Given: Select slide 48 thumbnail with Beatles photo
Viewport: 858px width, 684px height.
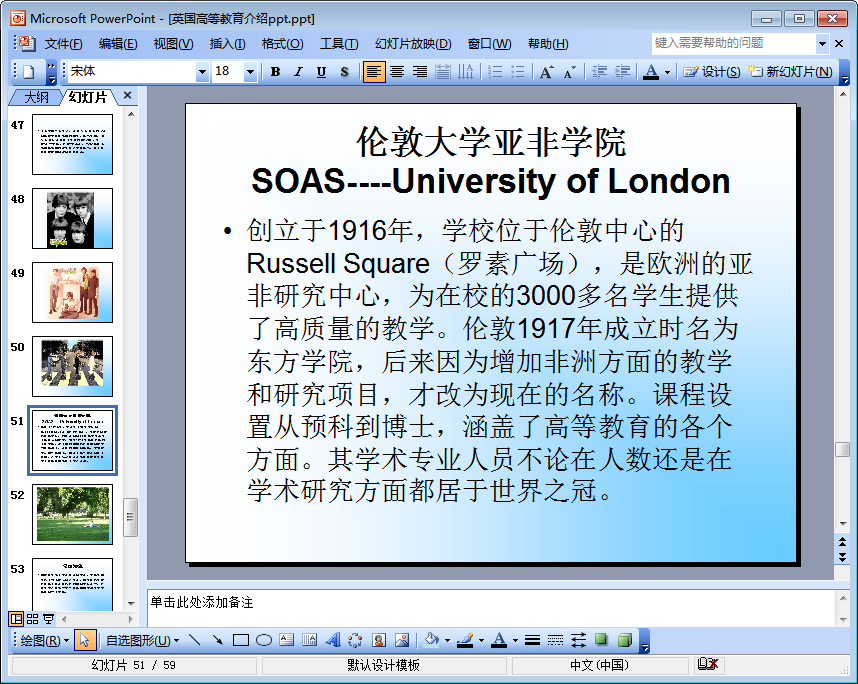Looking at the screenshot, I should (72, 218).
